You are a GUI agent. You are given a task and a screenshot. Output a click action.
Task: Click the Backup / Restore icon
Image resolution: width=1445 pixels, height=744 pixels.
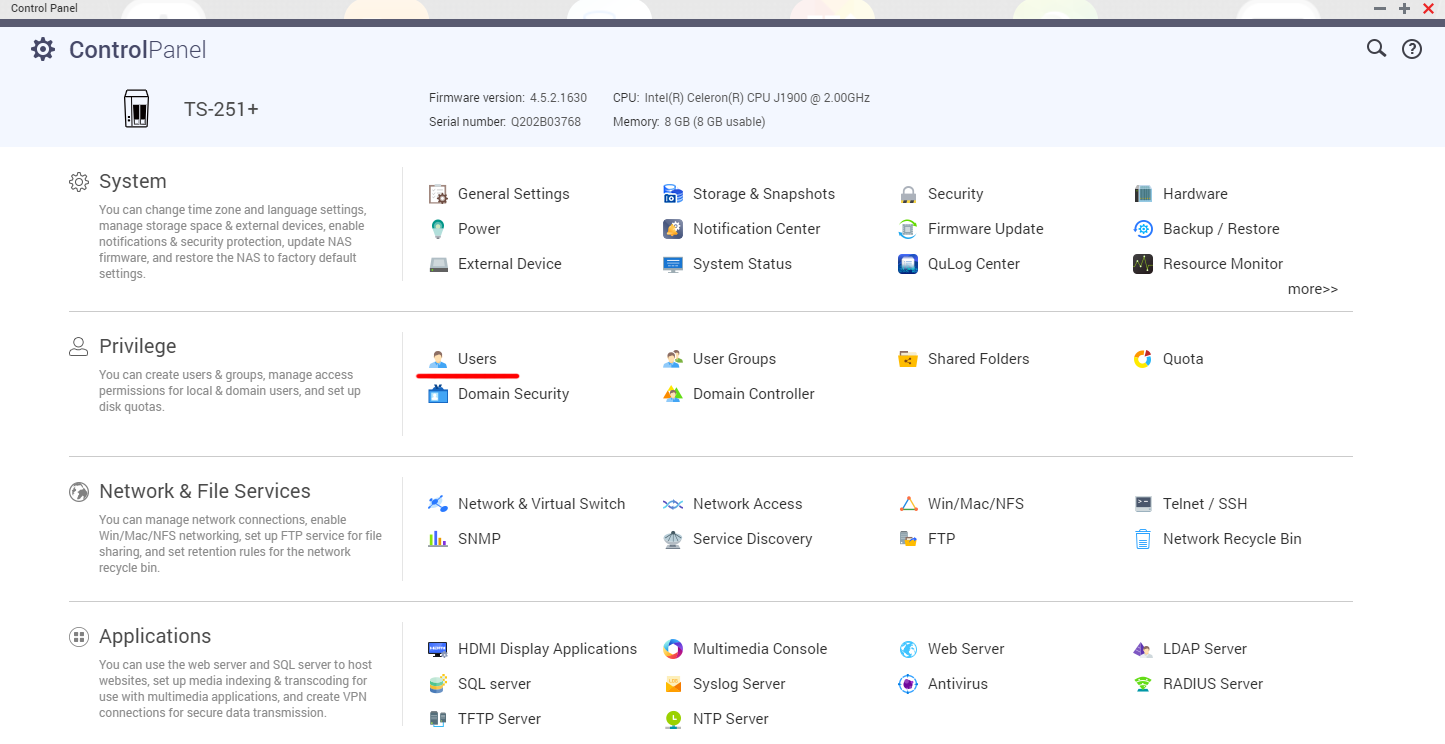coord(1143,229)
